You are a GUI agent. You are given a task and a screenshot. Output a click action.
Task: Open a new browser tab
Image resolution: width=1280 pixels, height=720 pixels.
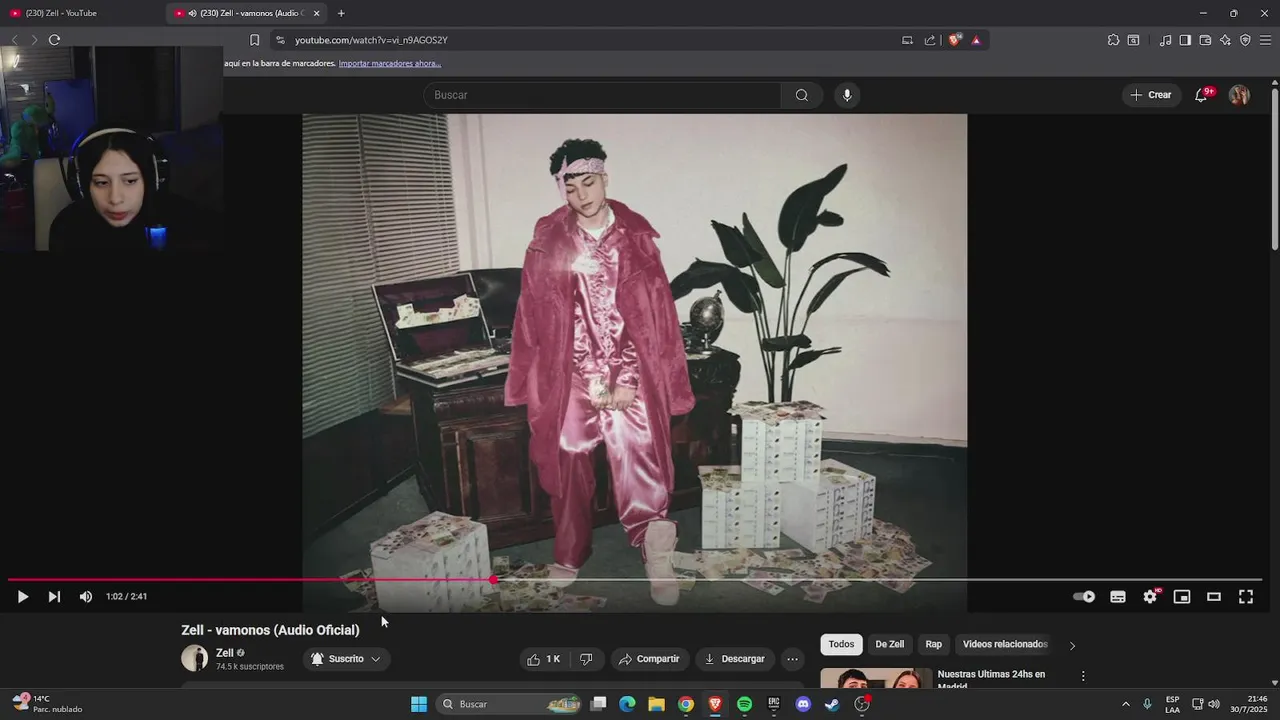pos(341,13)
